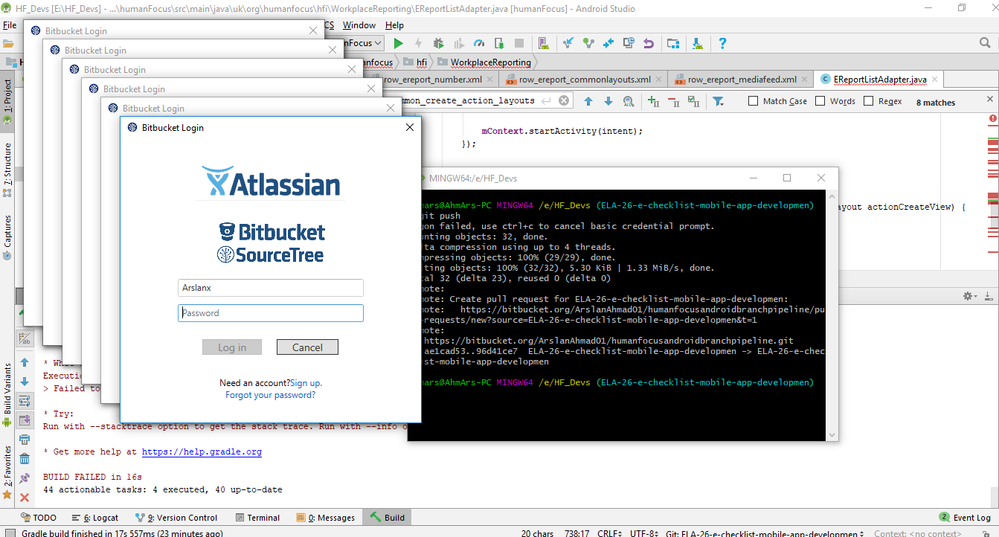The height and width of the screenshot is (537, 999).
Task: Click the Forgot your password link
Action: [270, 395]
